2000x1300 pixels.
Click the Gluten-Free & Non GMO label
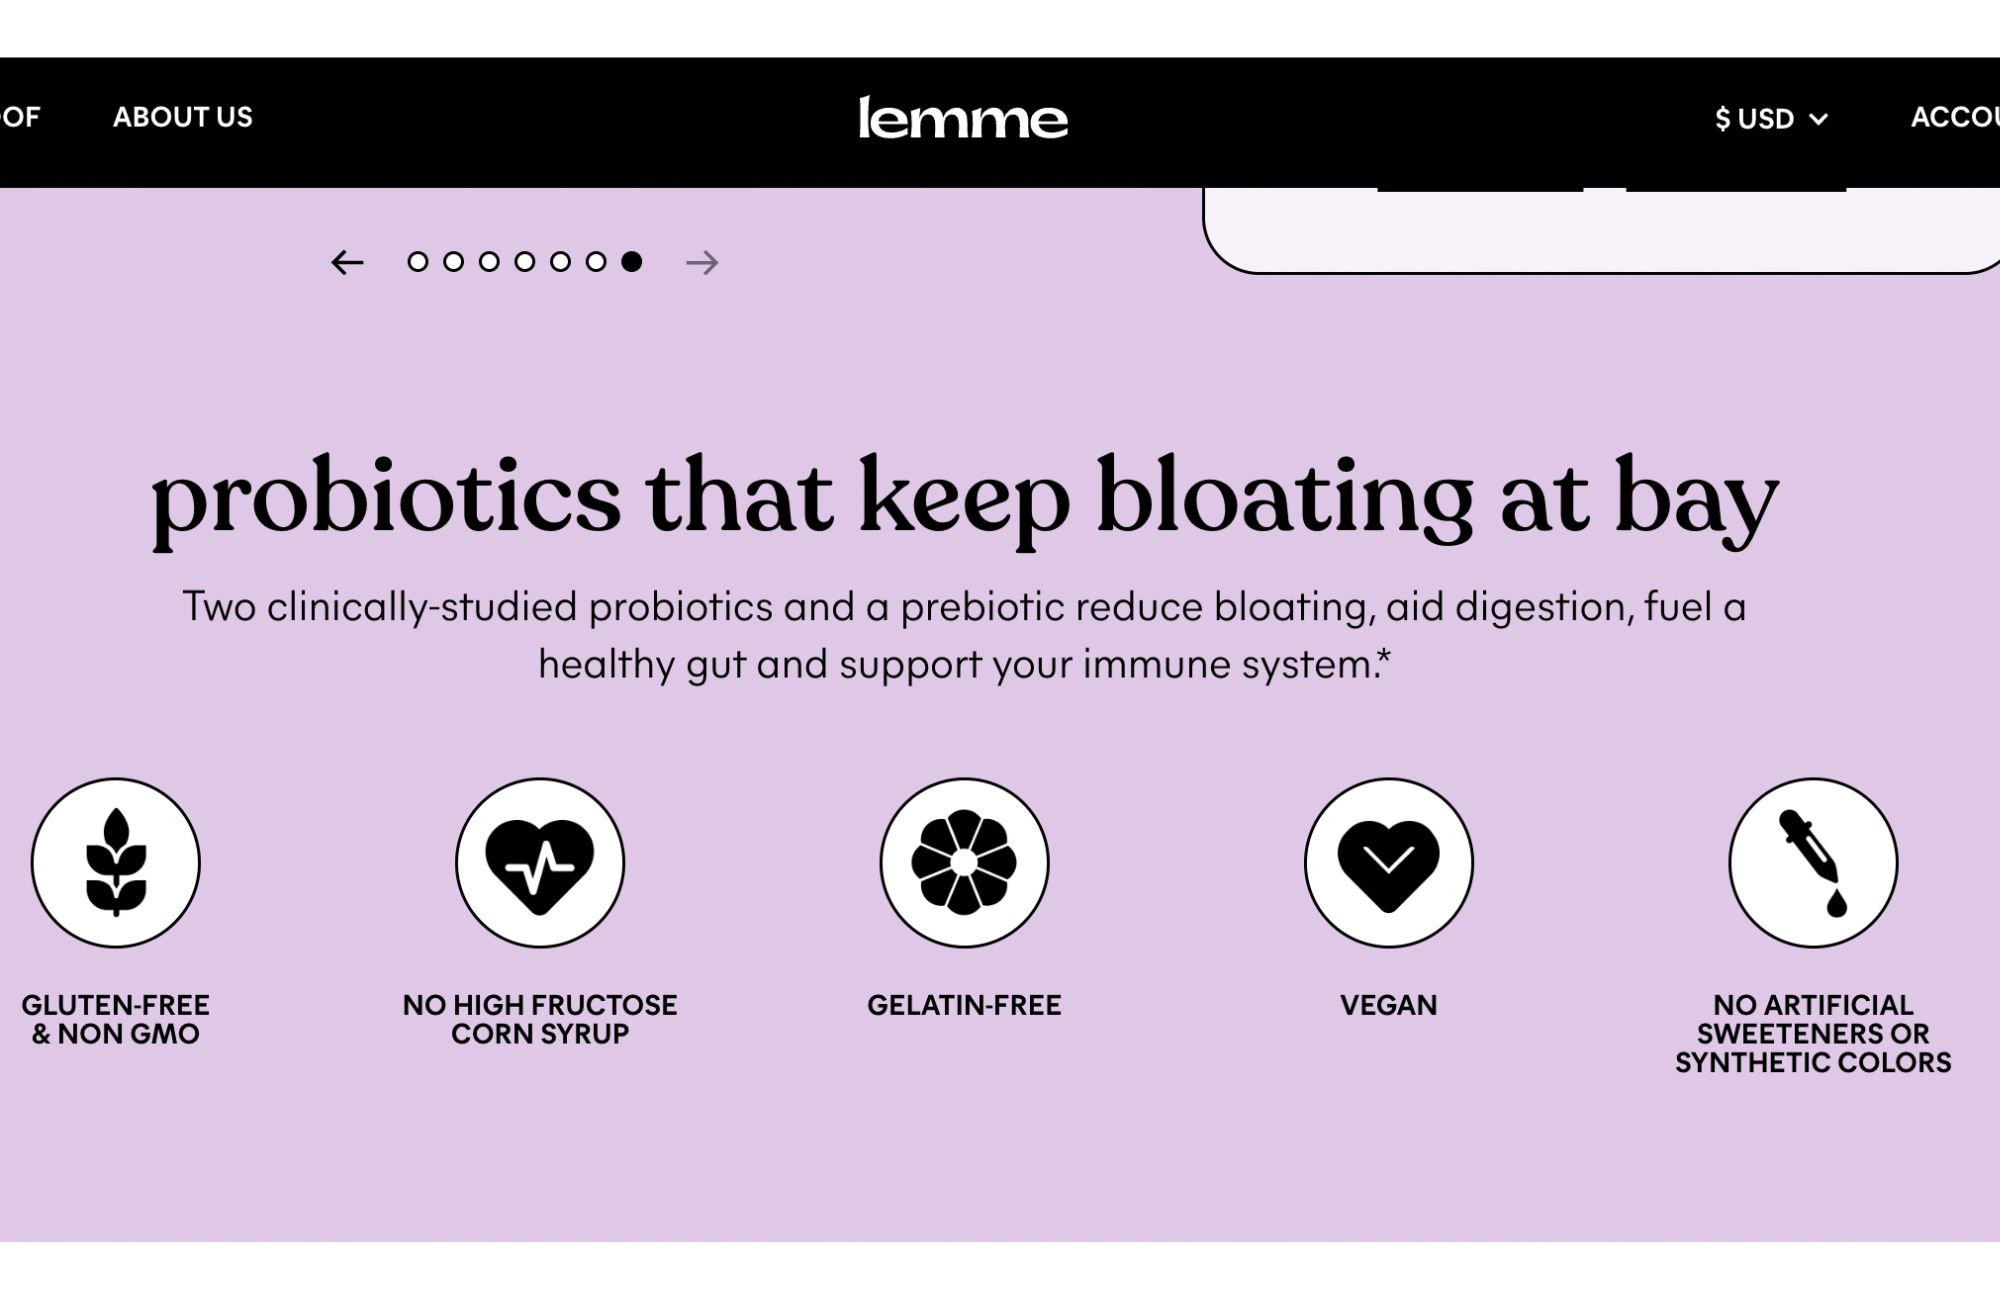click(116, 1019)
